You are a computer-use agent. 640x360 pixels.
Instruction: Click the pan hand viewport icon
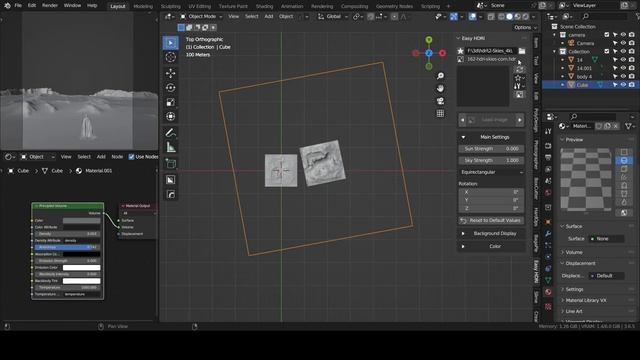pos(440,88)
